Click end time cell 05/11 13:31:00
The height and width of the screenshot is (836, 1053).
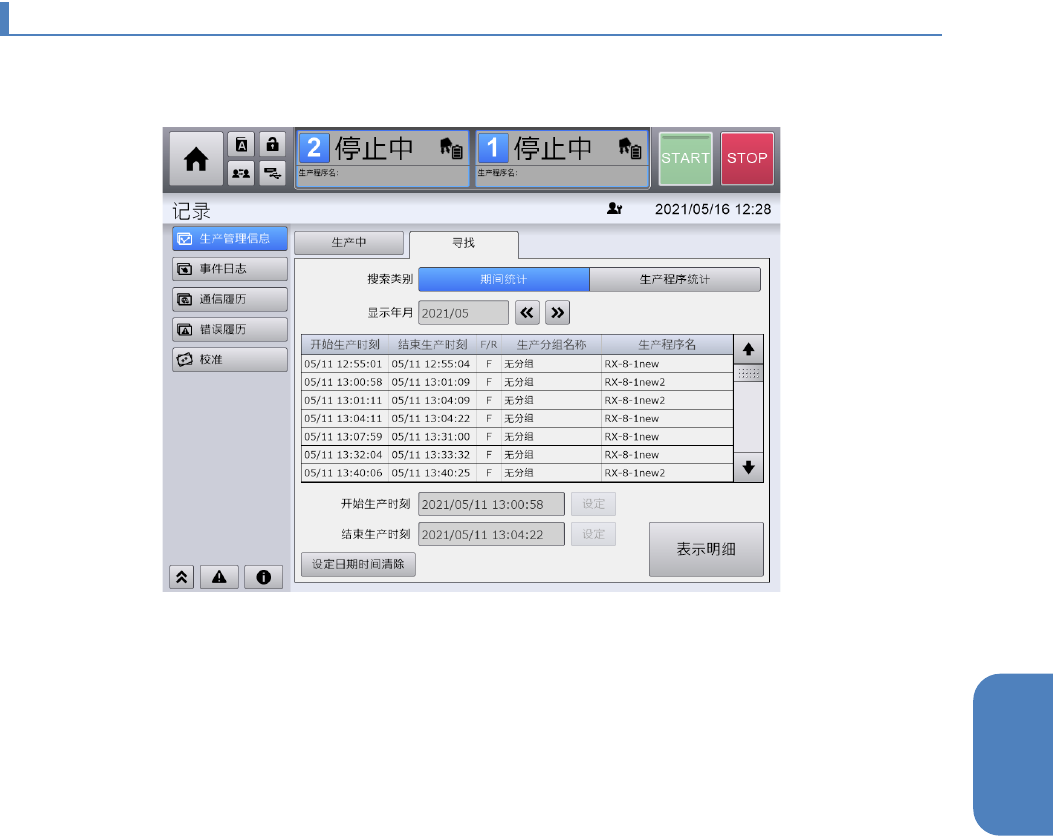[432, 436]
